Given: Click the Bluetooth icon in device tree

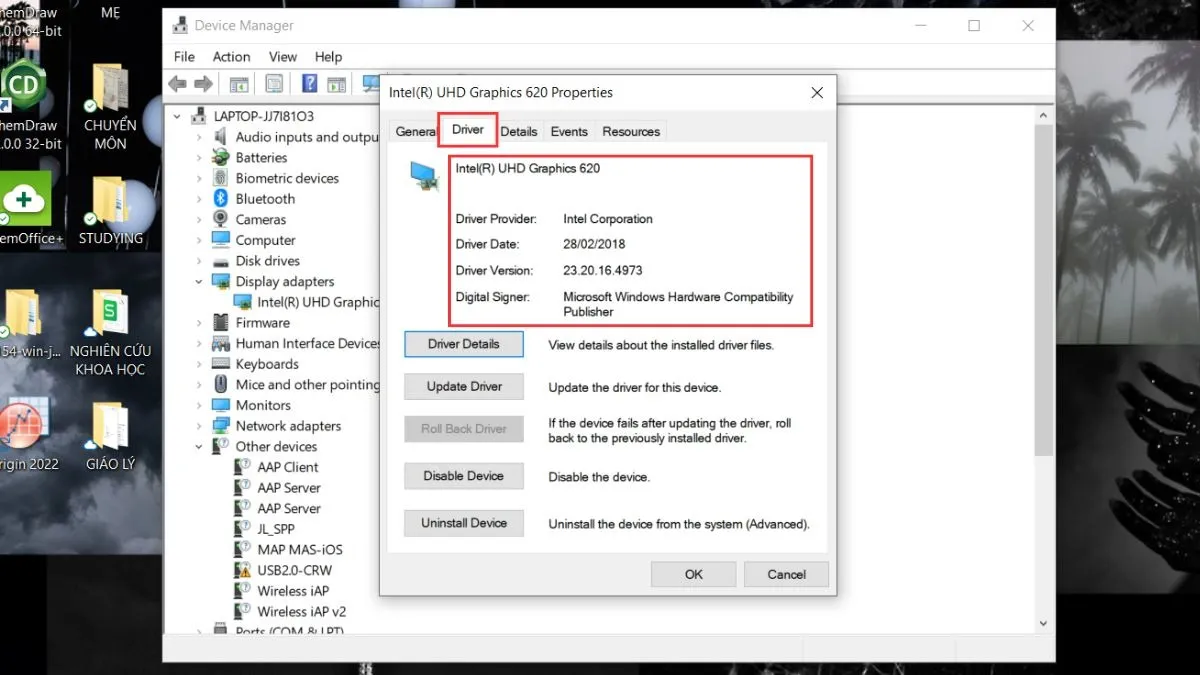Looking at the screenshot, I should pyautogui.click(x=221, y=199).
